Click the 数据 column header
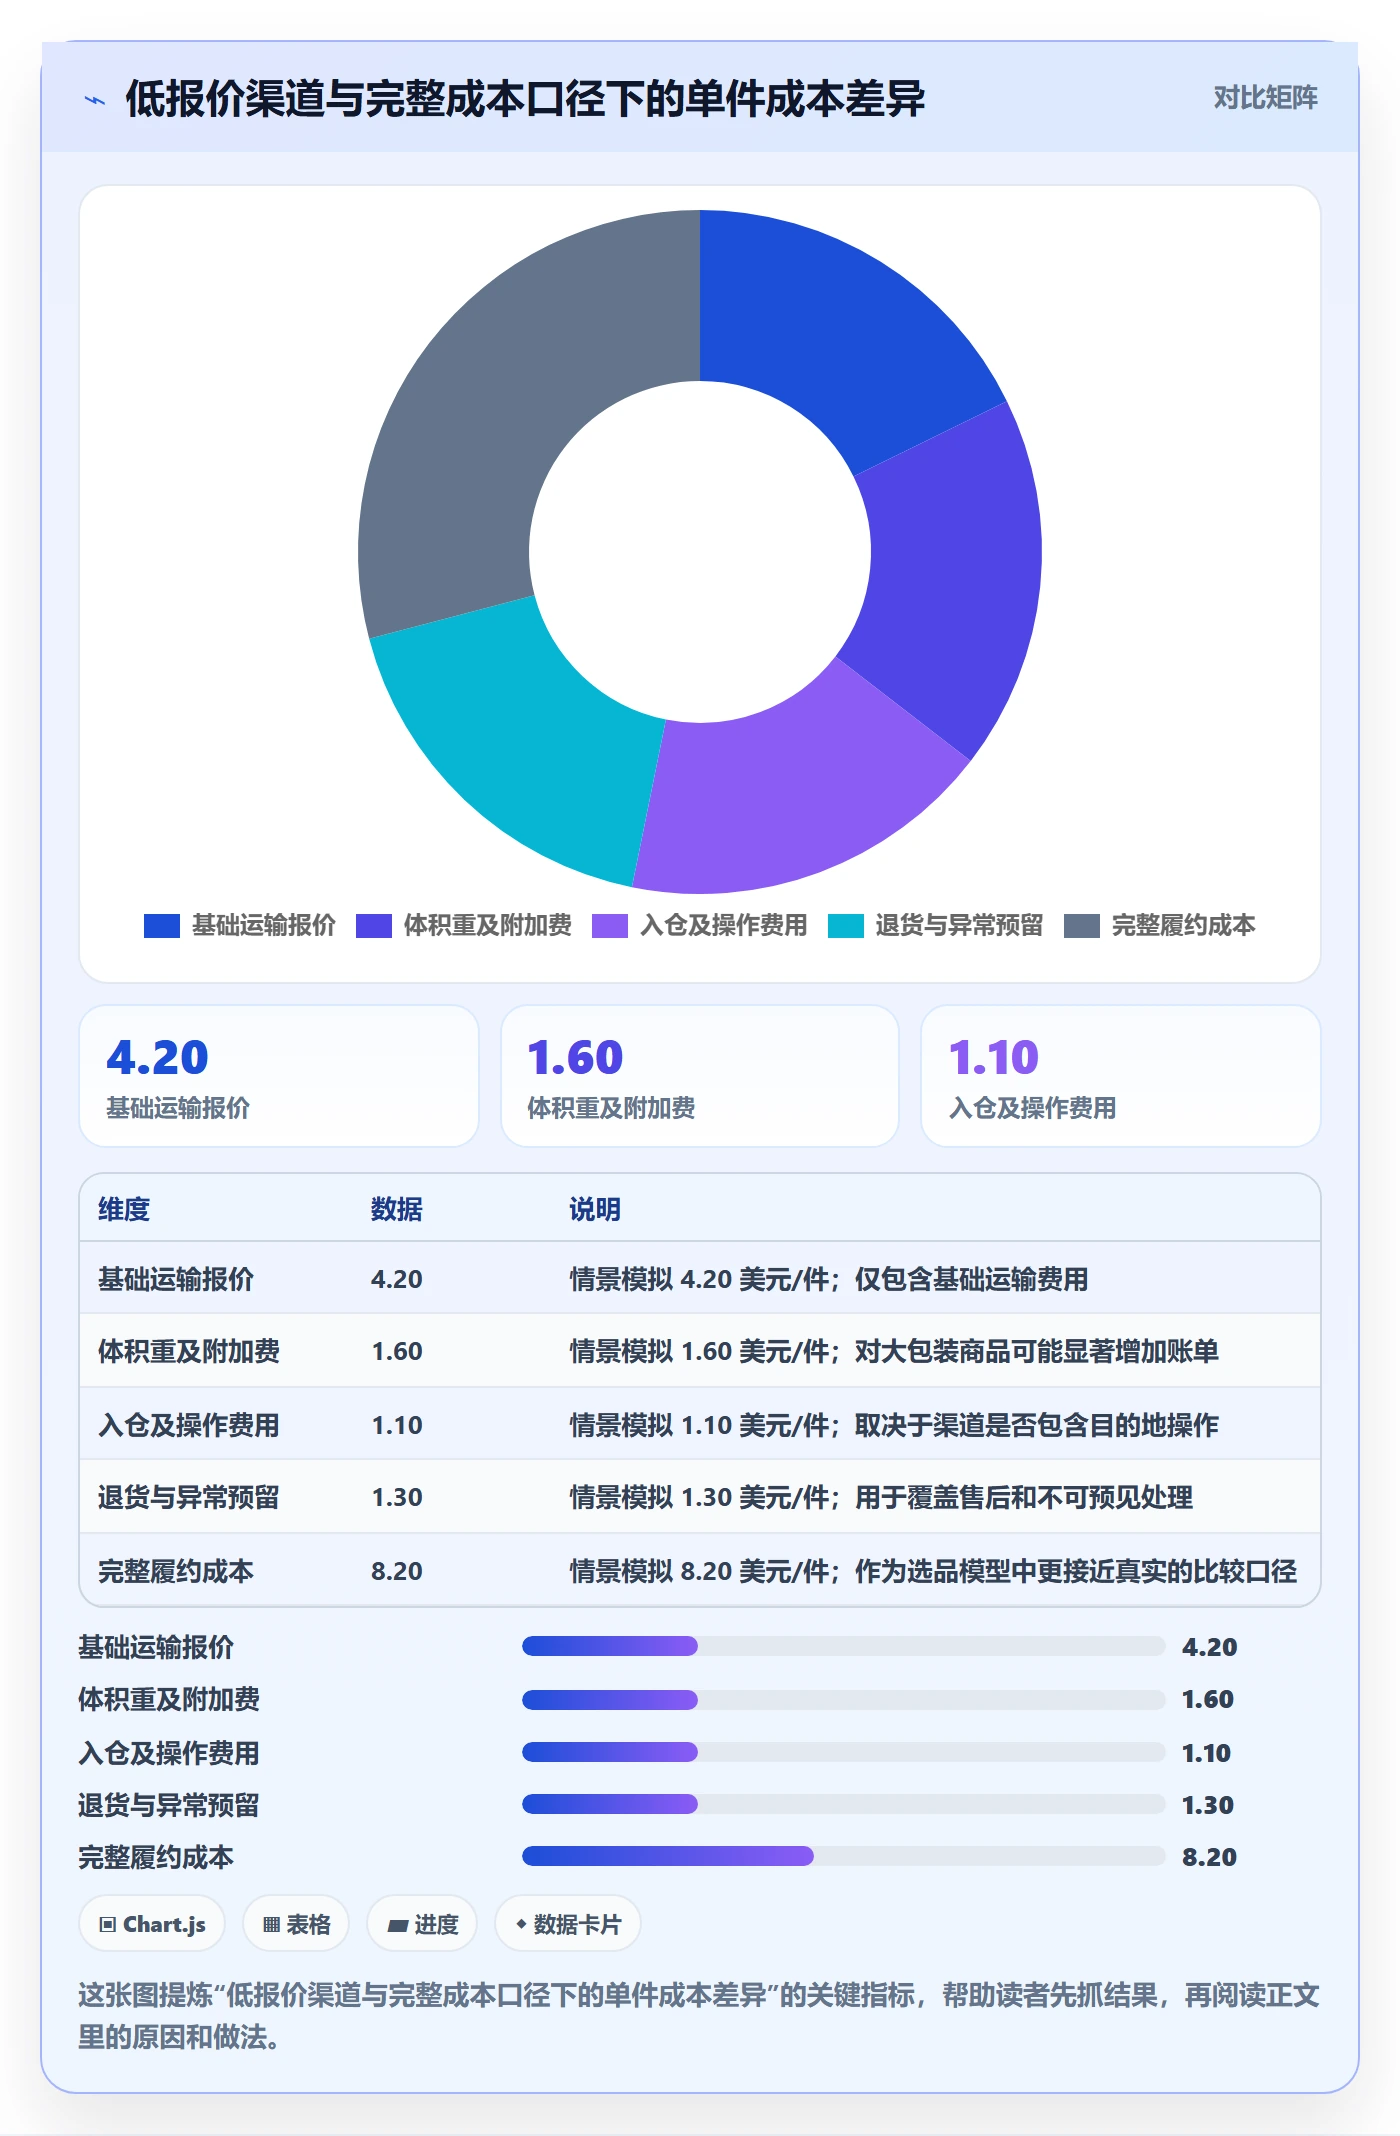Viewport: 1400px width, 2136px height. [x=397, y=1210]
